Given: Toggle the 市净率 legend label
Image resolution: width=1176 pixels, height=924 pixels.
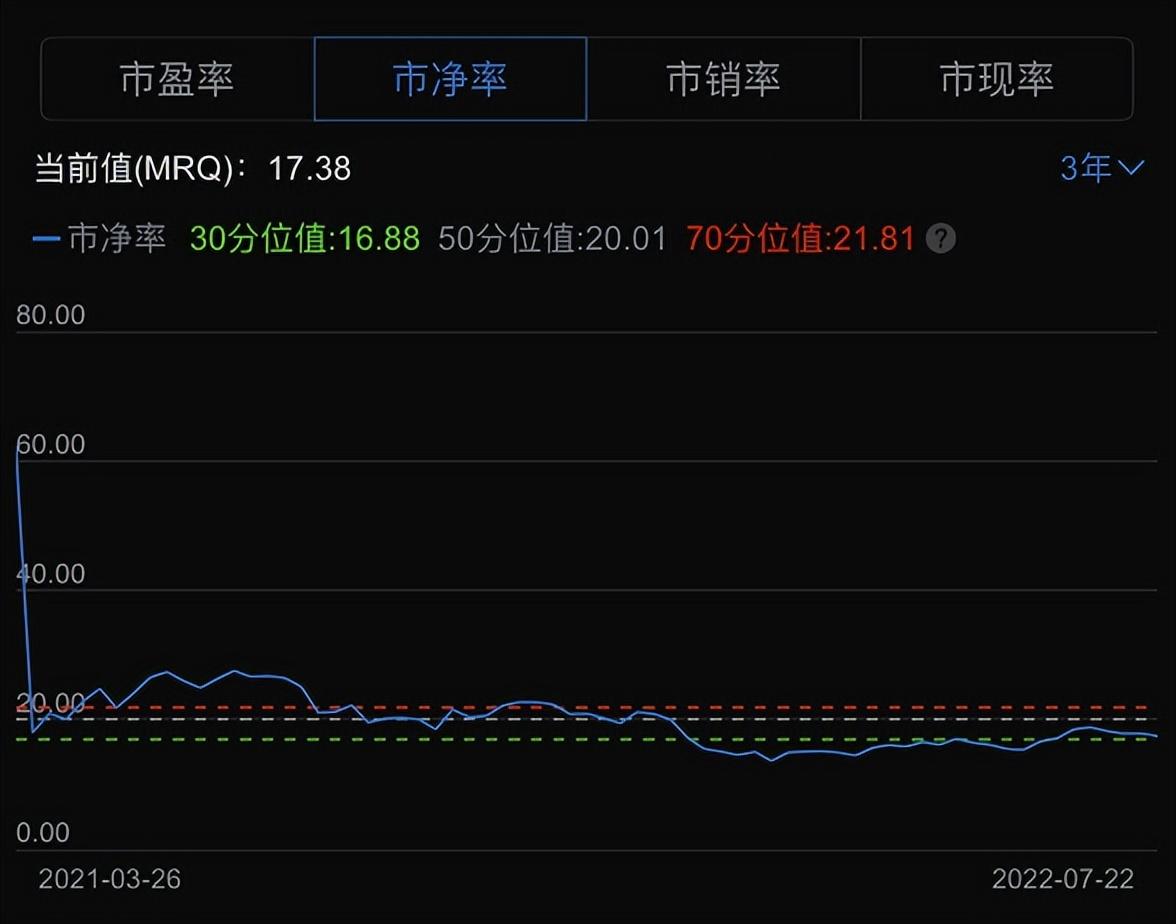Looking at the screenshot, I should pyautogui.click(x=116, y=239).
